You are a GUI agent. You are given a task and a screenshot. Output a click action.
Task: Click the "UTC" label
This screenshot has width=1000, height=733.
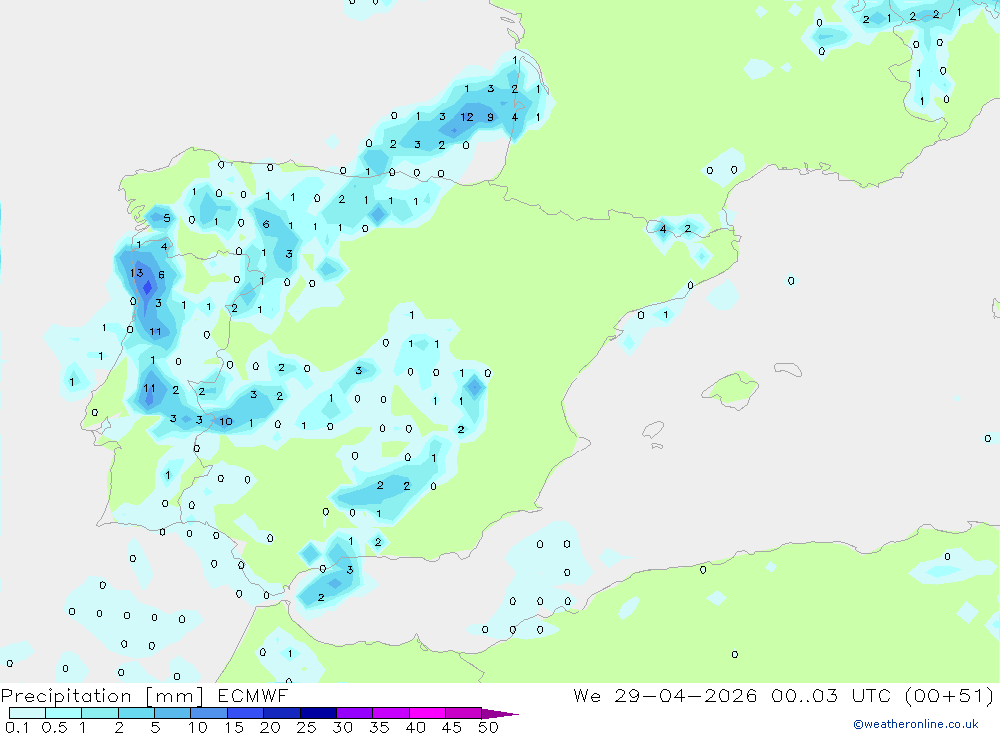pyautogui.click(x=871, y=696)
